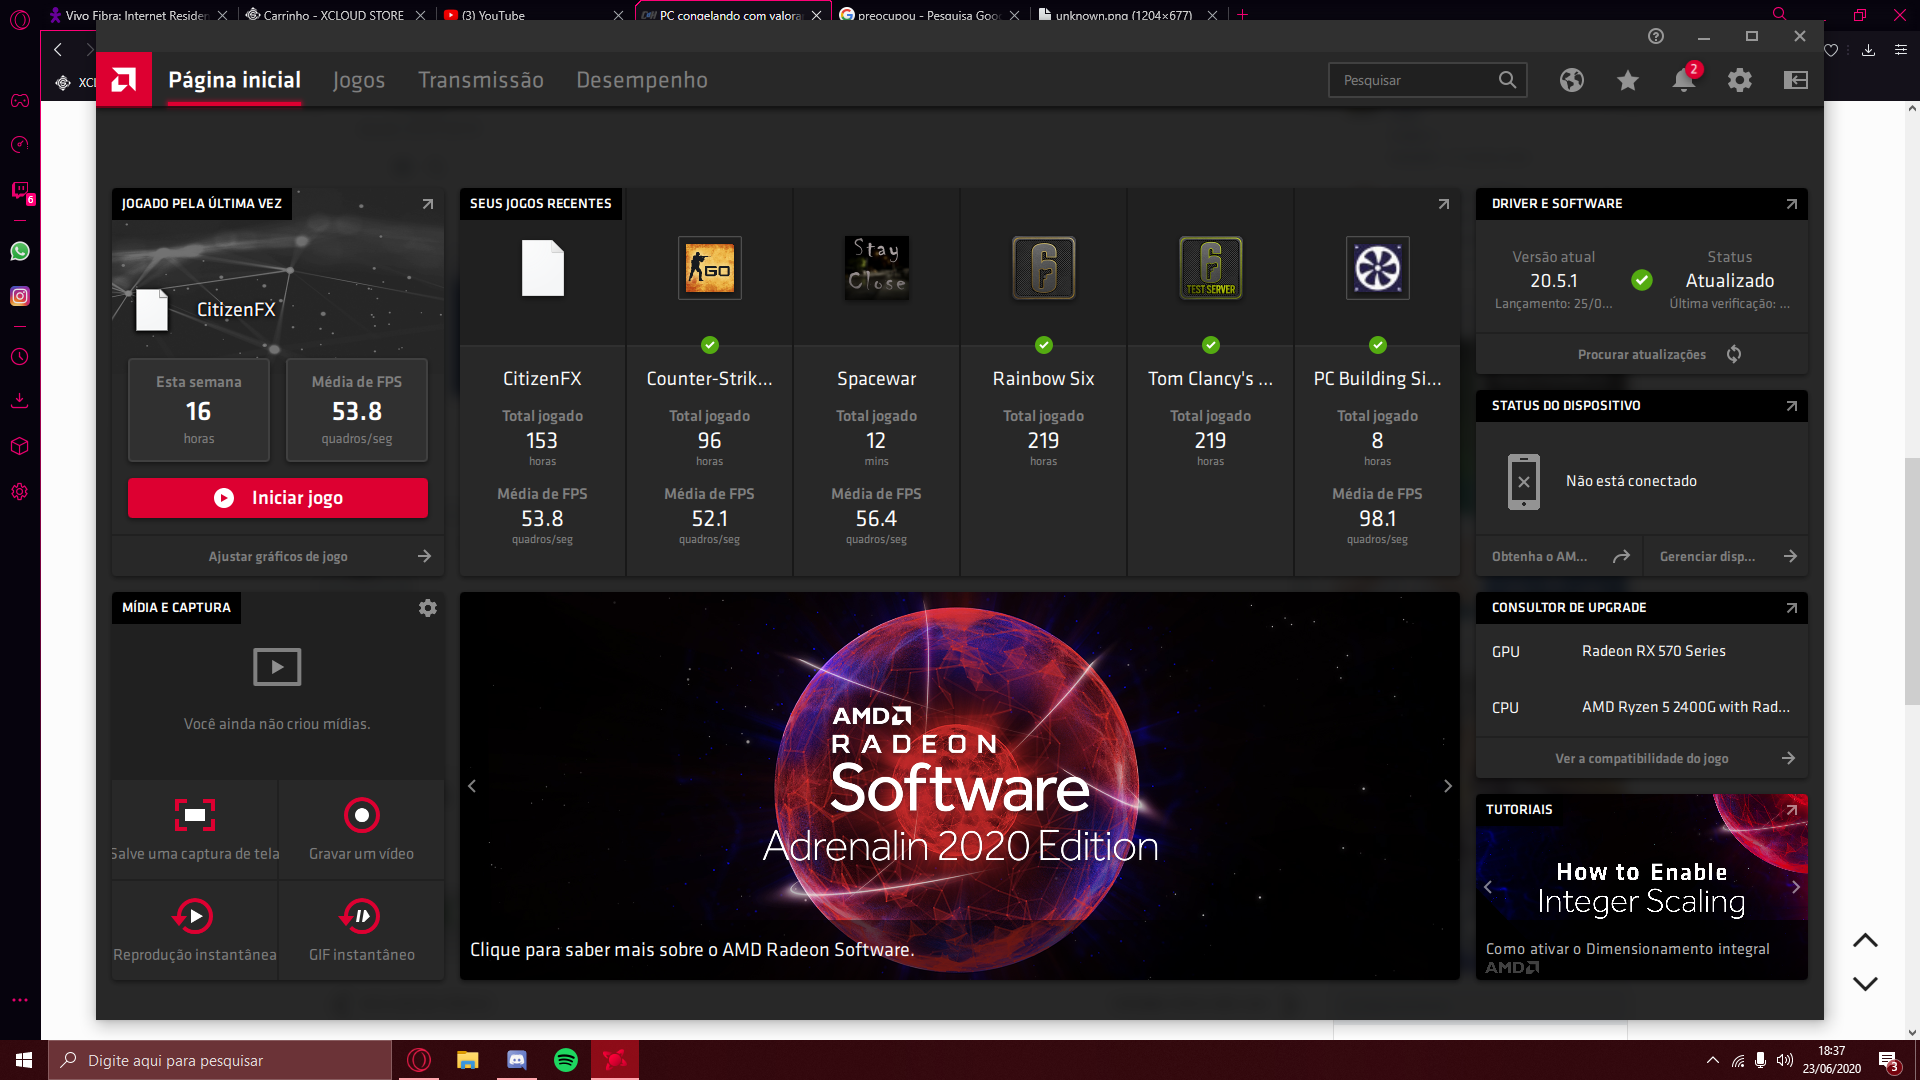The width and height of the screenshot is (1920, 1080).
Task: Open Windows Start menu
Action: click(24, 1060)
